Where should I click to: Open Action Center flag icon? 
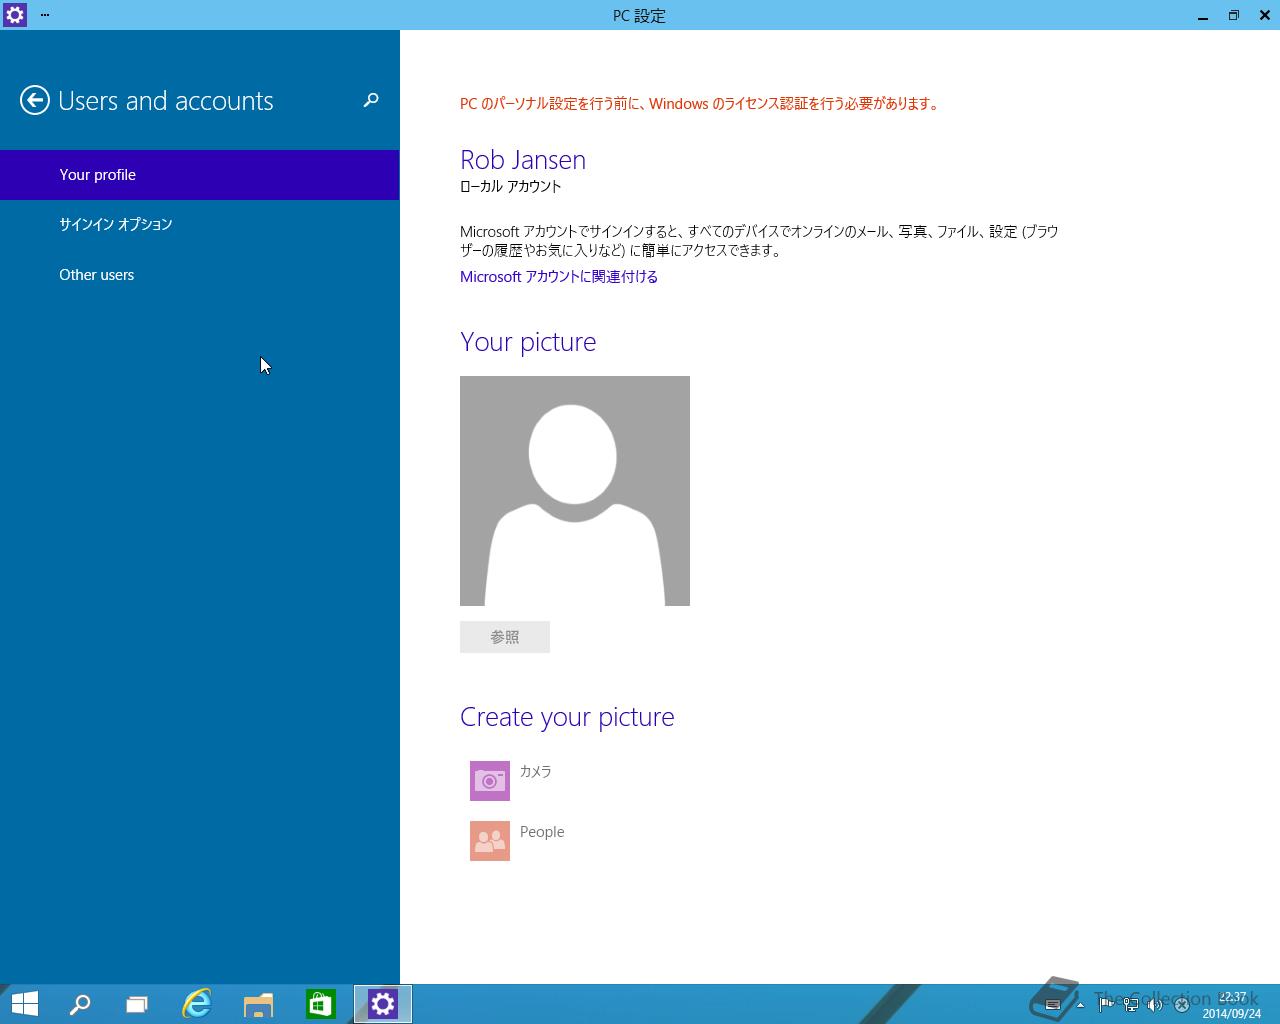point(1105,1005)
